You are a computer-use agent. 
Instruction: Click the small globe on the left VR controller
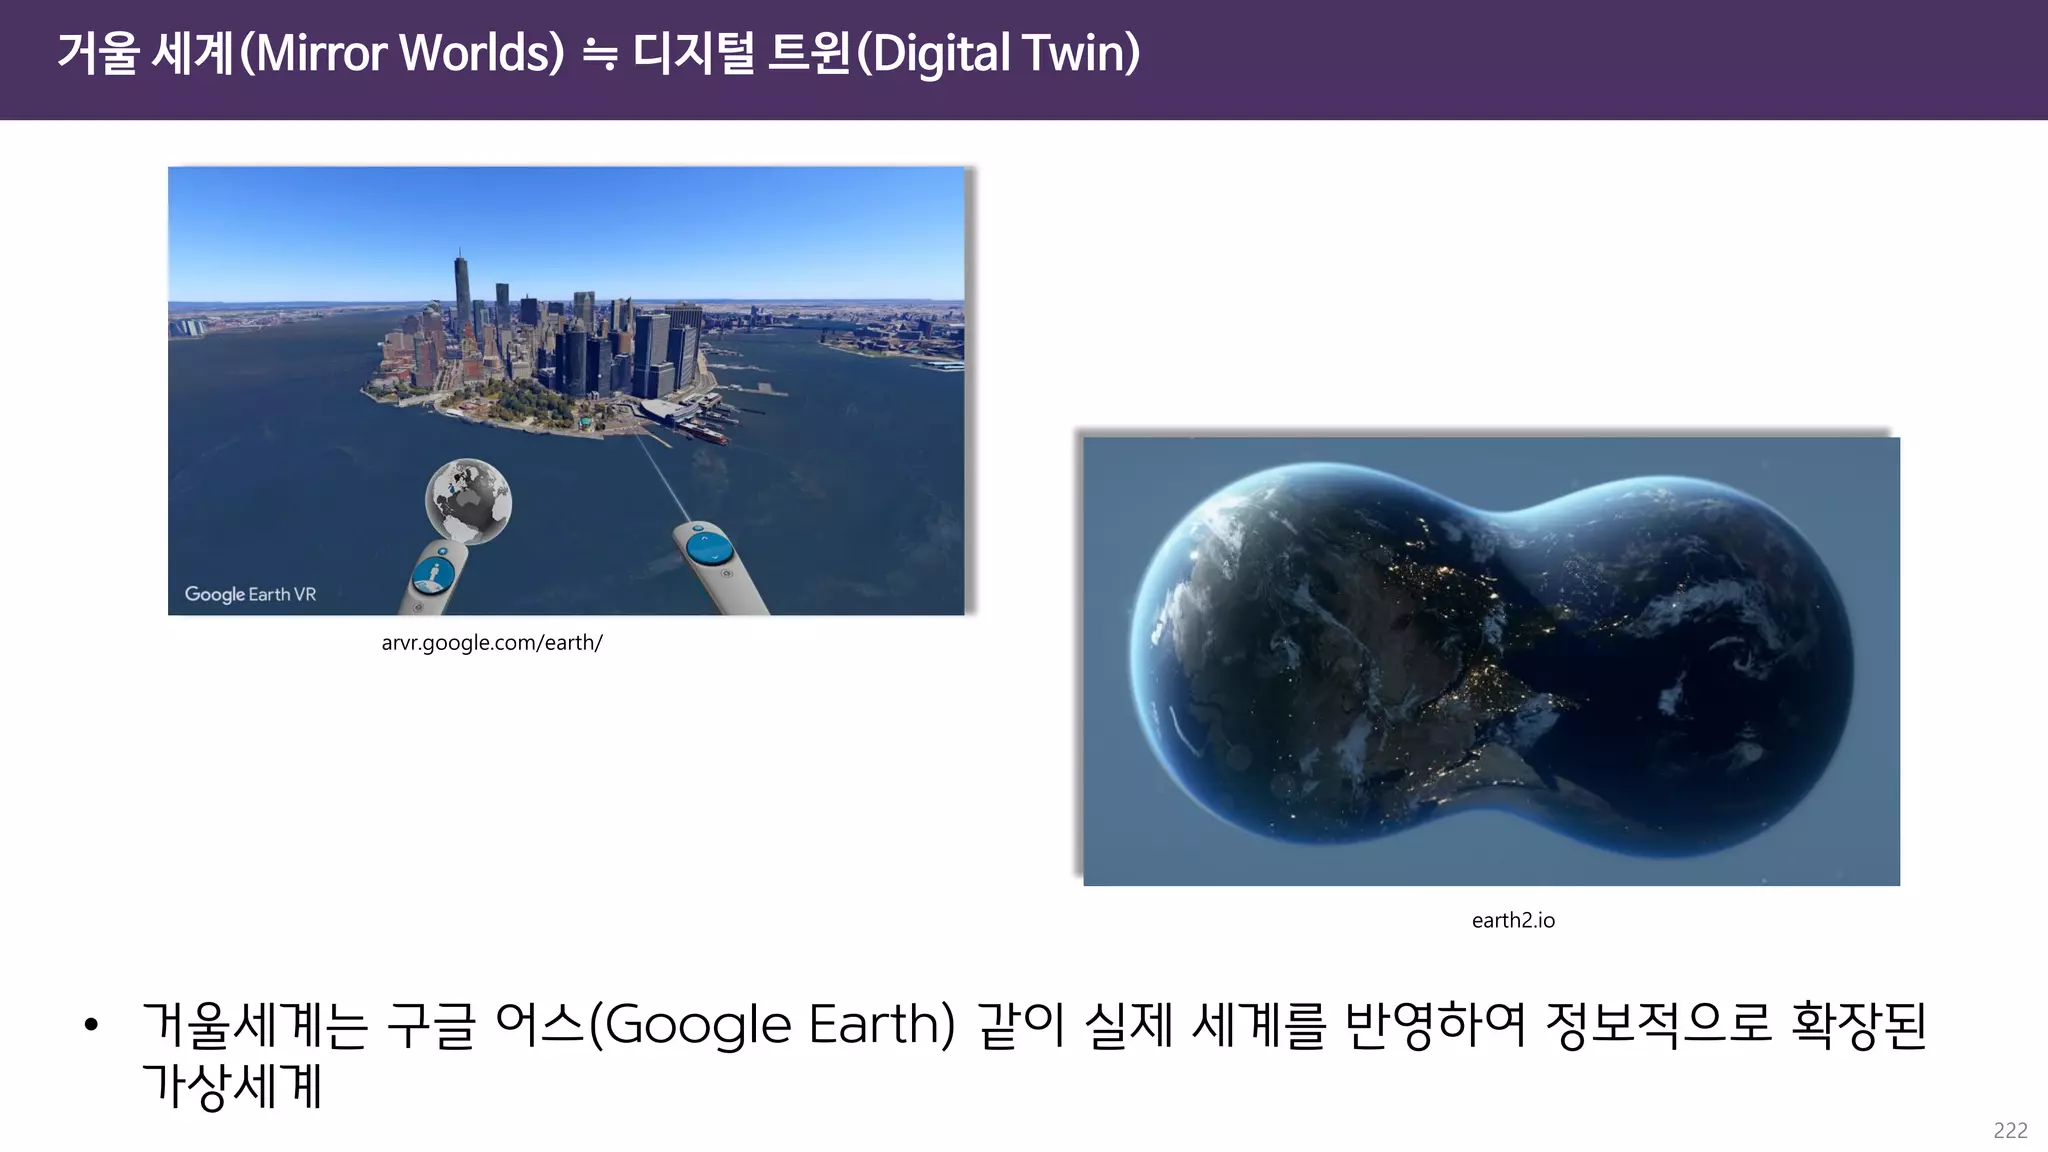[x=468, y=501]
